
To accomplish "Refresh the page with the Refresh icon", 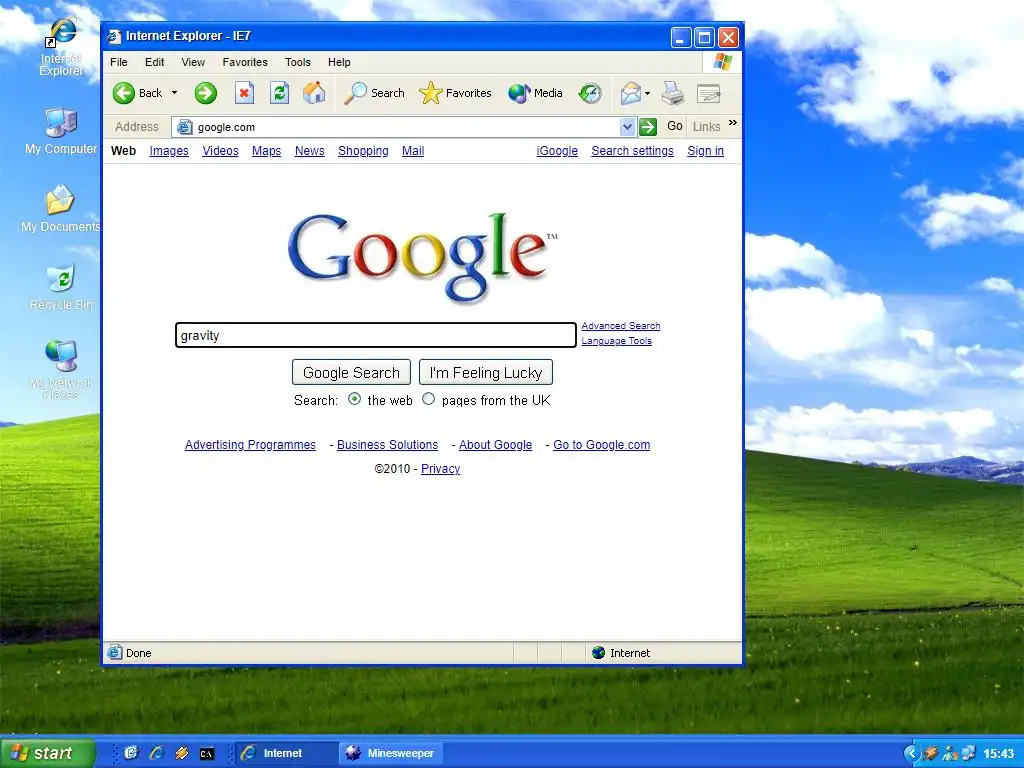I will (280, 93).
